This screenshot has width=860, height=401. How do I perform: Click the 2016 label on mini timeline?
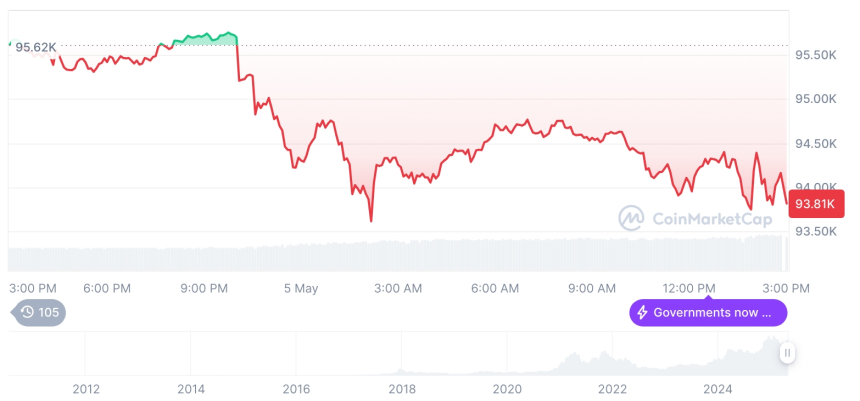tap(296, 389)
